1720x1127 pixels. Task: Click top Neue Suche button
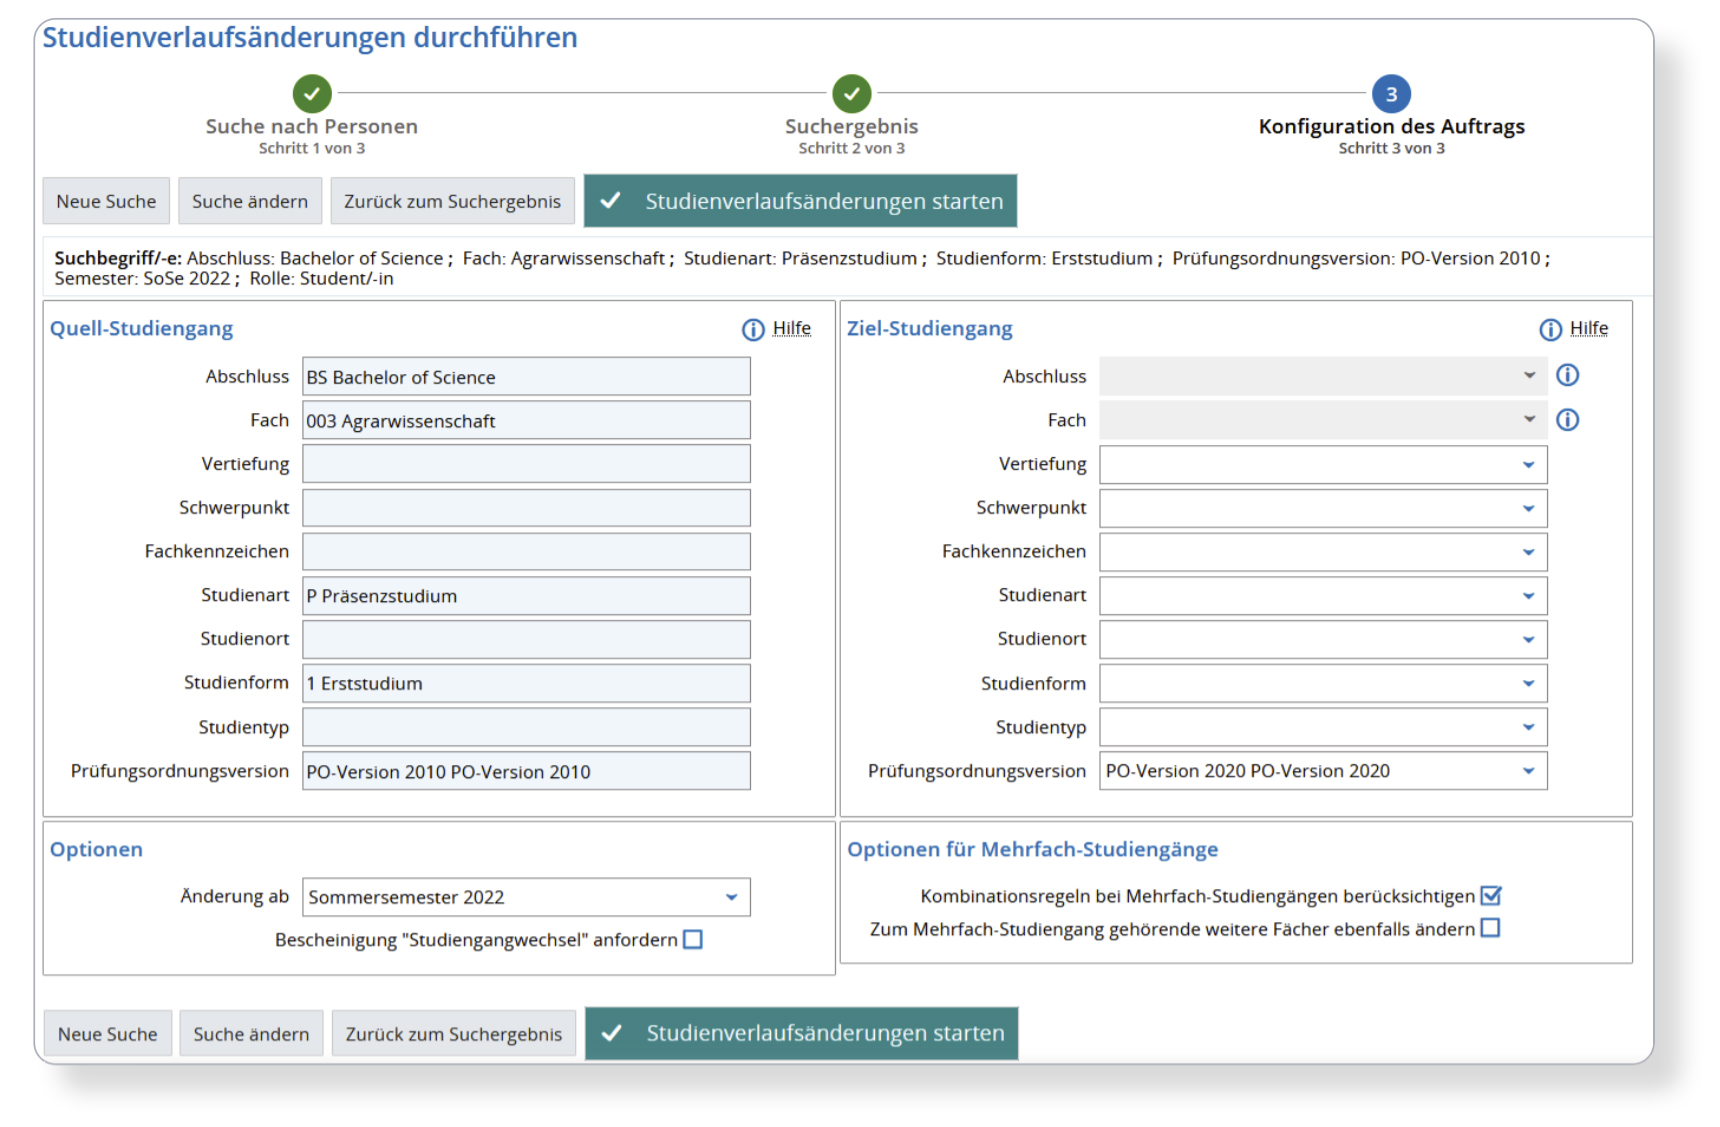click(x=106, y=201)
